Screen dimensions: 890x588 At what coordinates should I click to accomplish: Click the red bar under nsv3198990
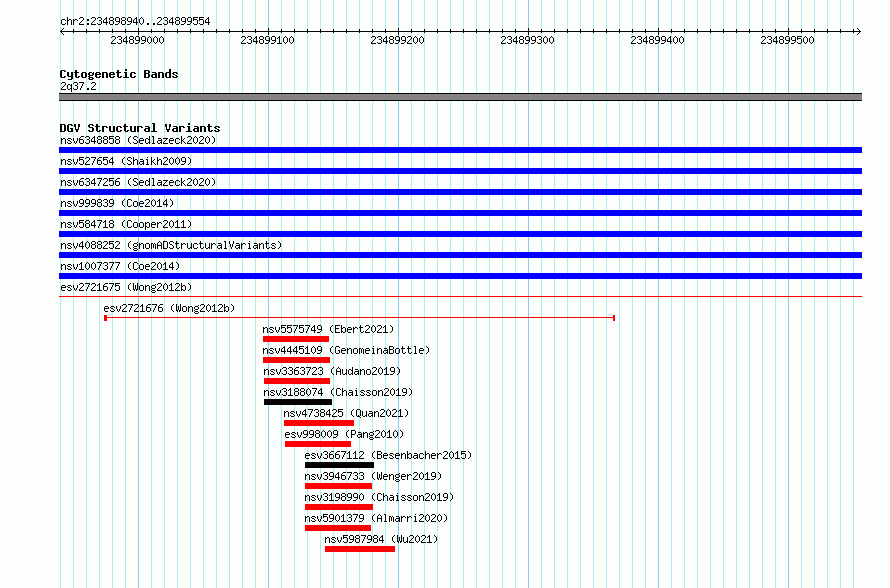(x=339, y=507)
